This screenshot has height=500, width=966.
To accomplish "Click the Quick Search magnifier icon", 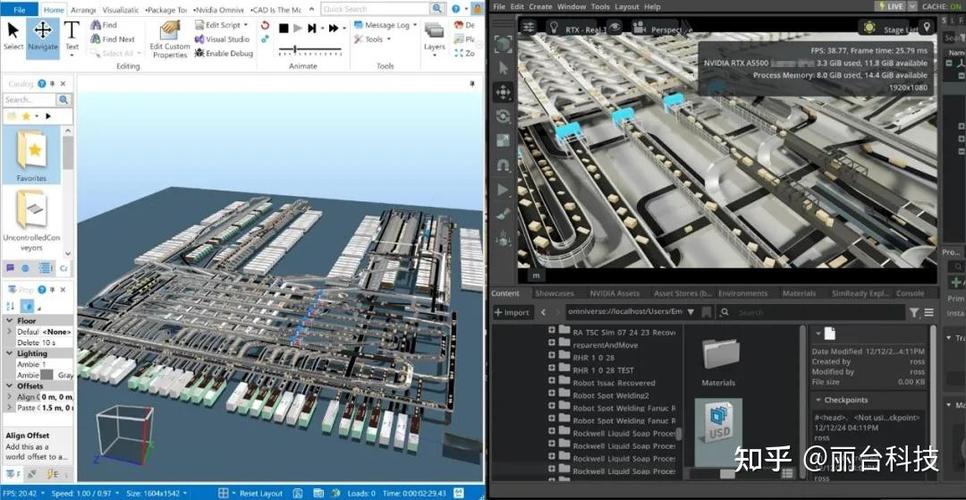I will coord(437,9).
